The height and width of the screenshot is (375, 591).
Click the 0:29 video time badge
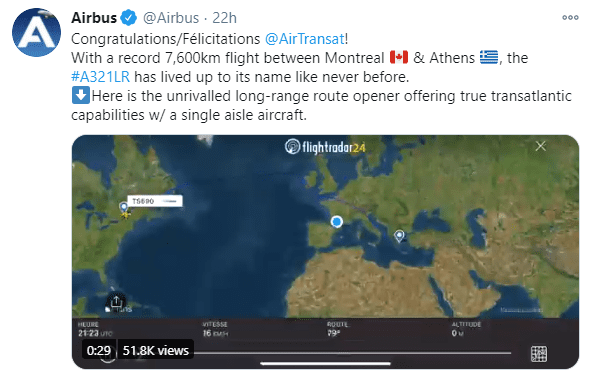(x=99, y=351)
